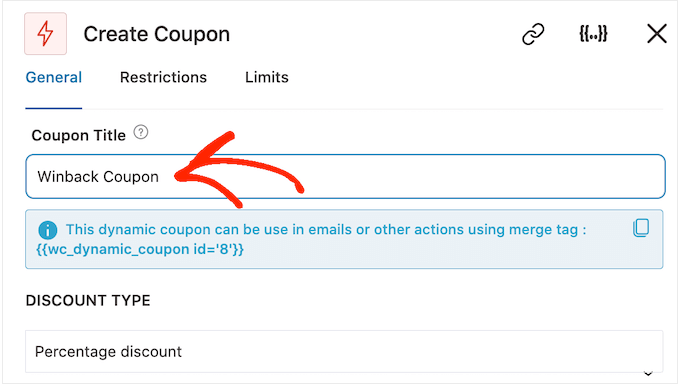Click the light blue info notice box
The height and width of the screenshot is (387, 680).
[x=344, y=239]
